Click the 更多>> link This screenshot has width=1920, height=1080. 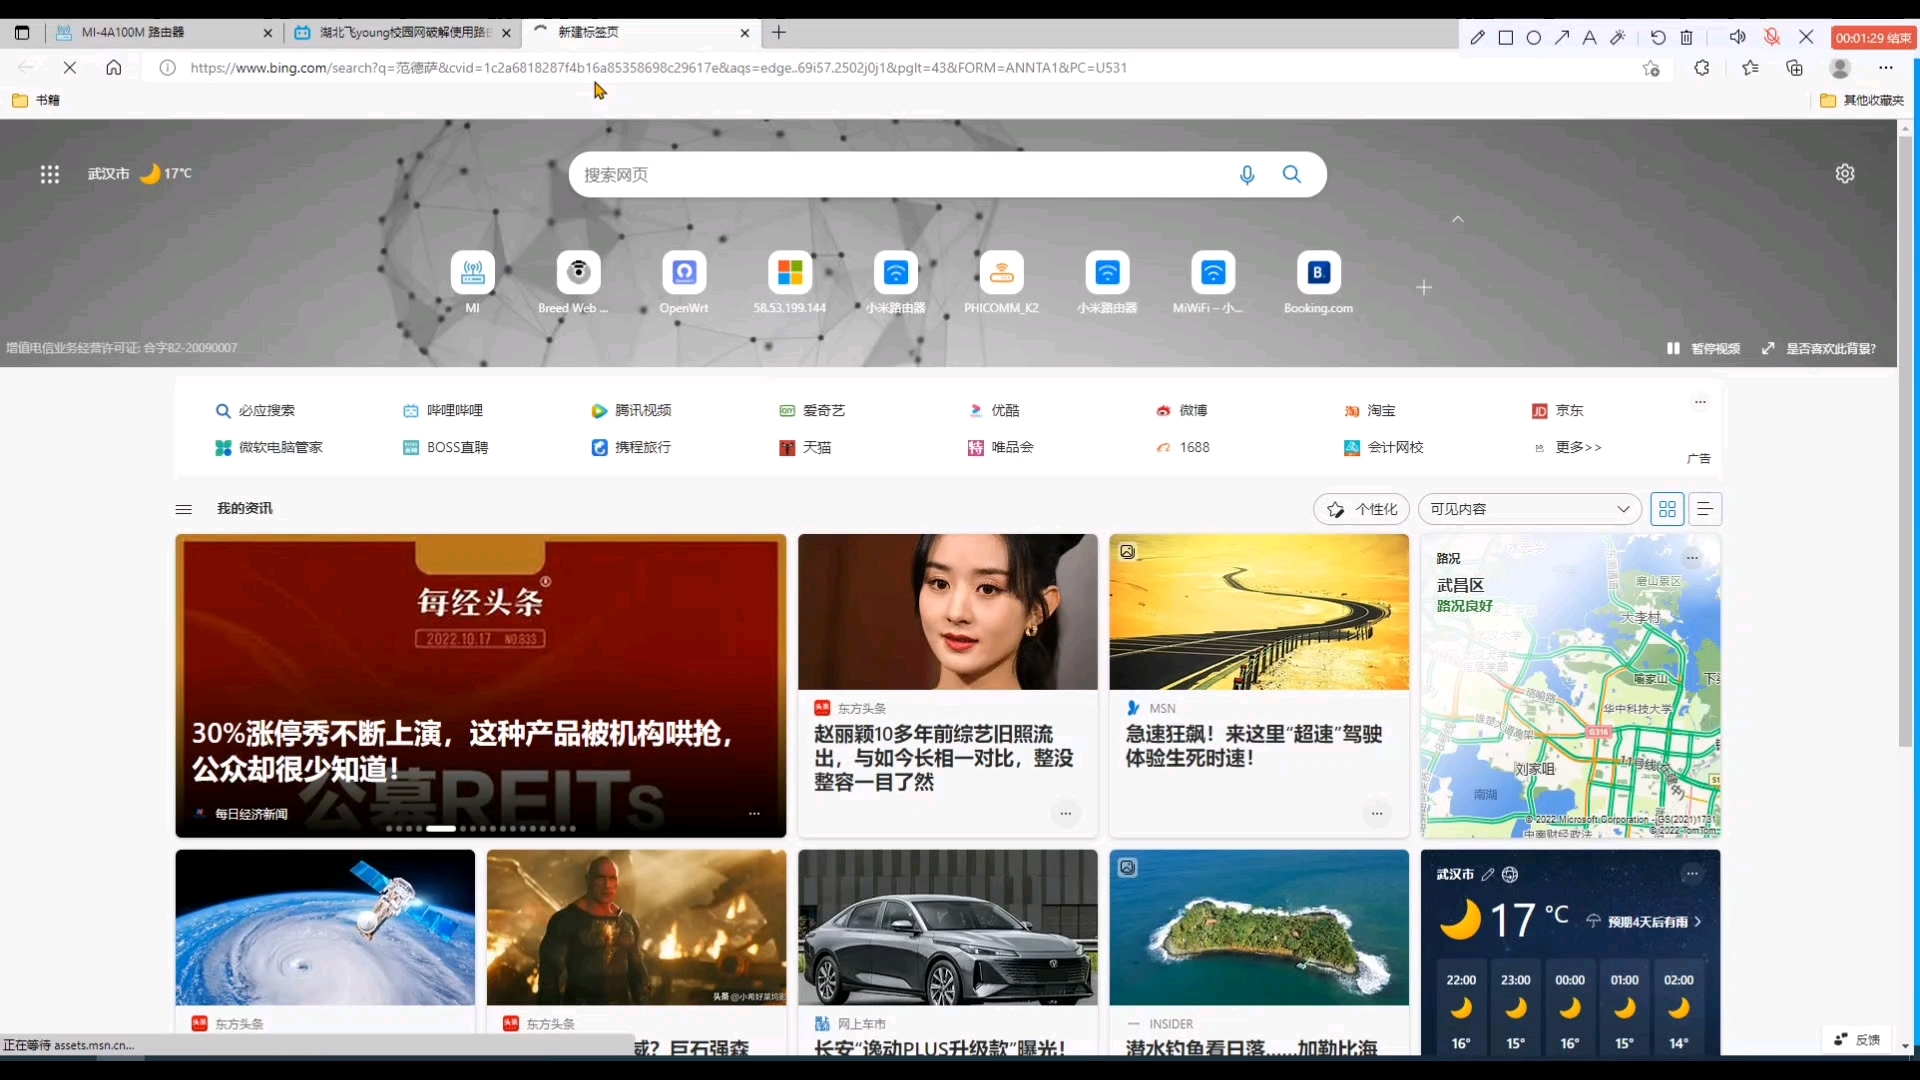pos(1578,447)
